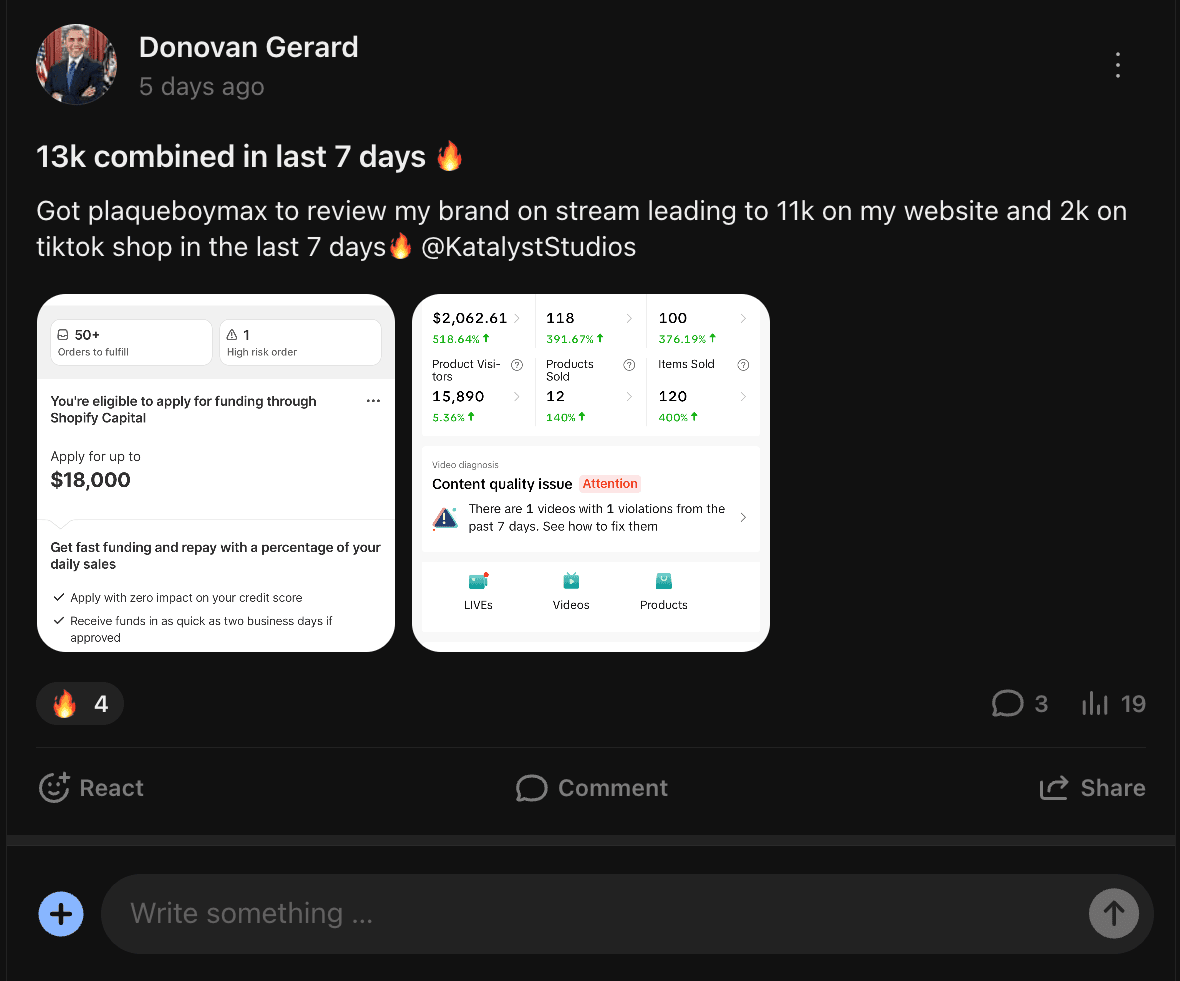Select the Videos icon in screenshot
The height and width of the screenshot is (981, 1180).
point(571,582)
